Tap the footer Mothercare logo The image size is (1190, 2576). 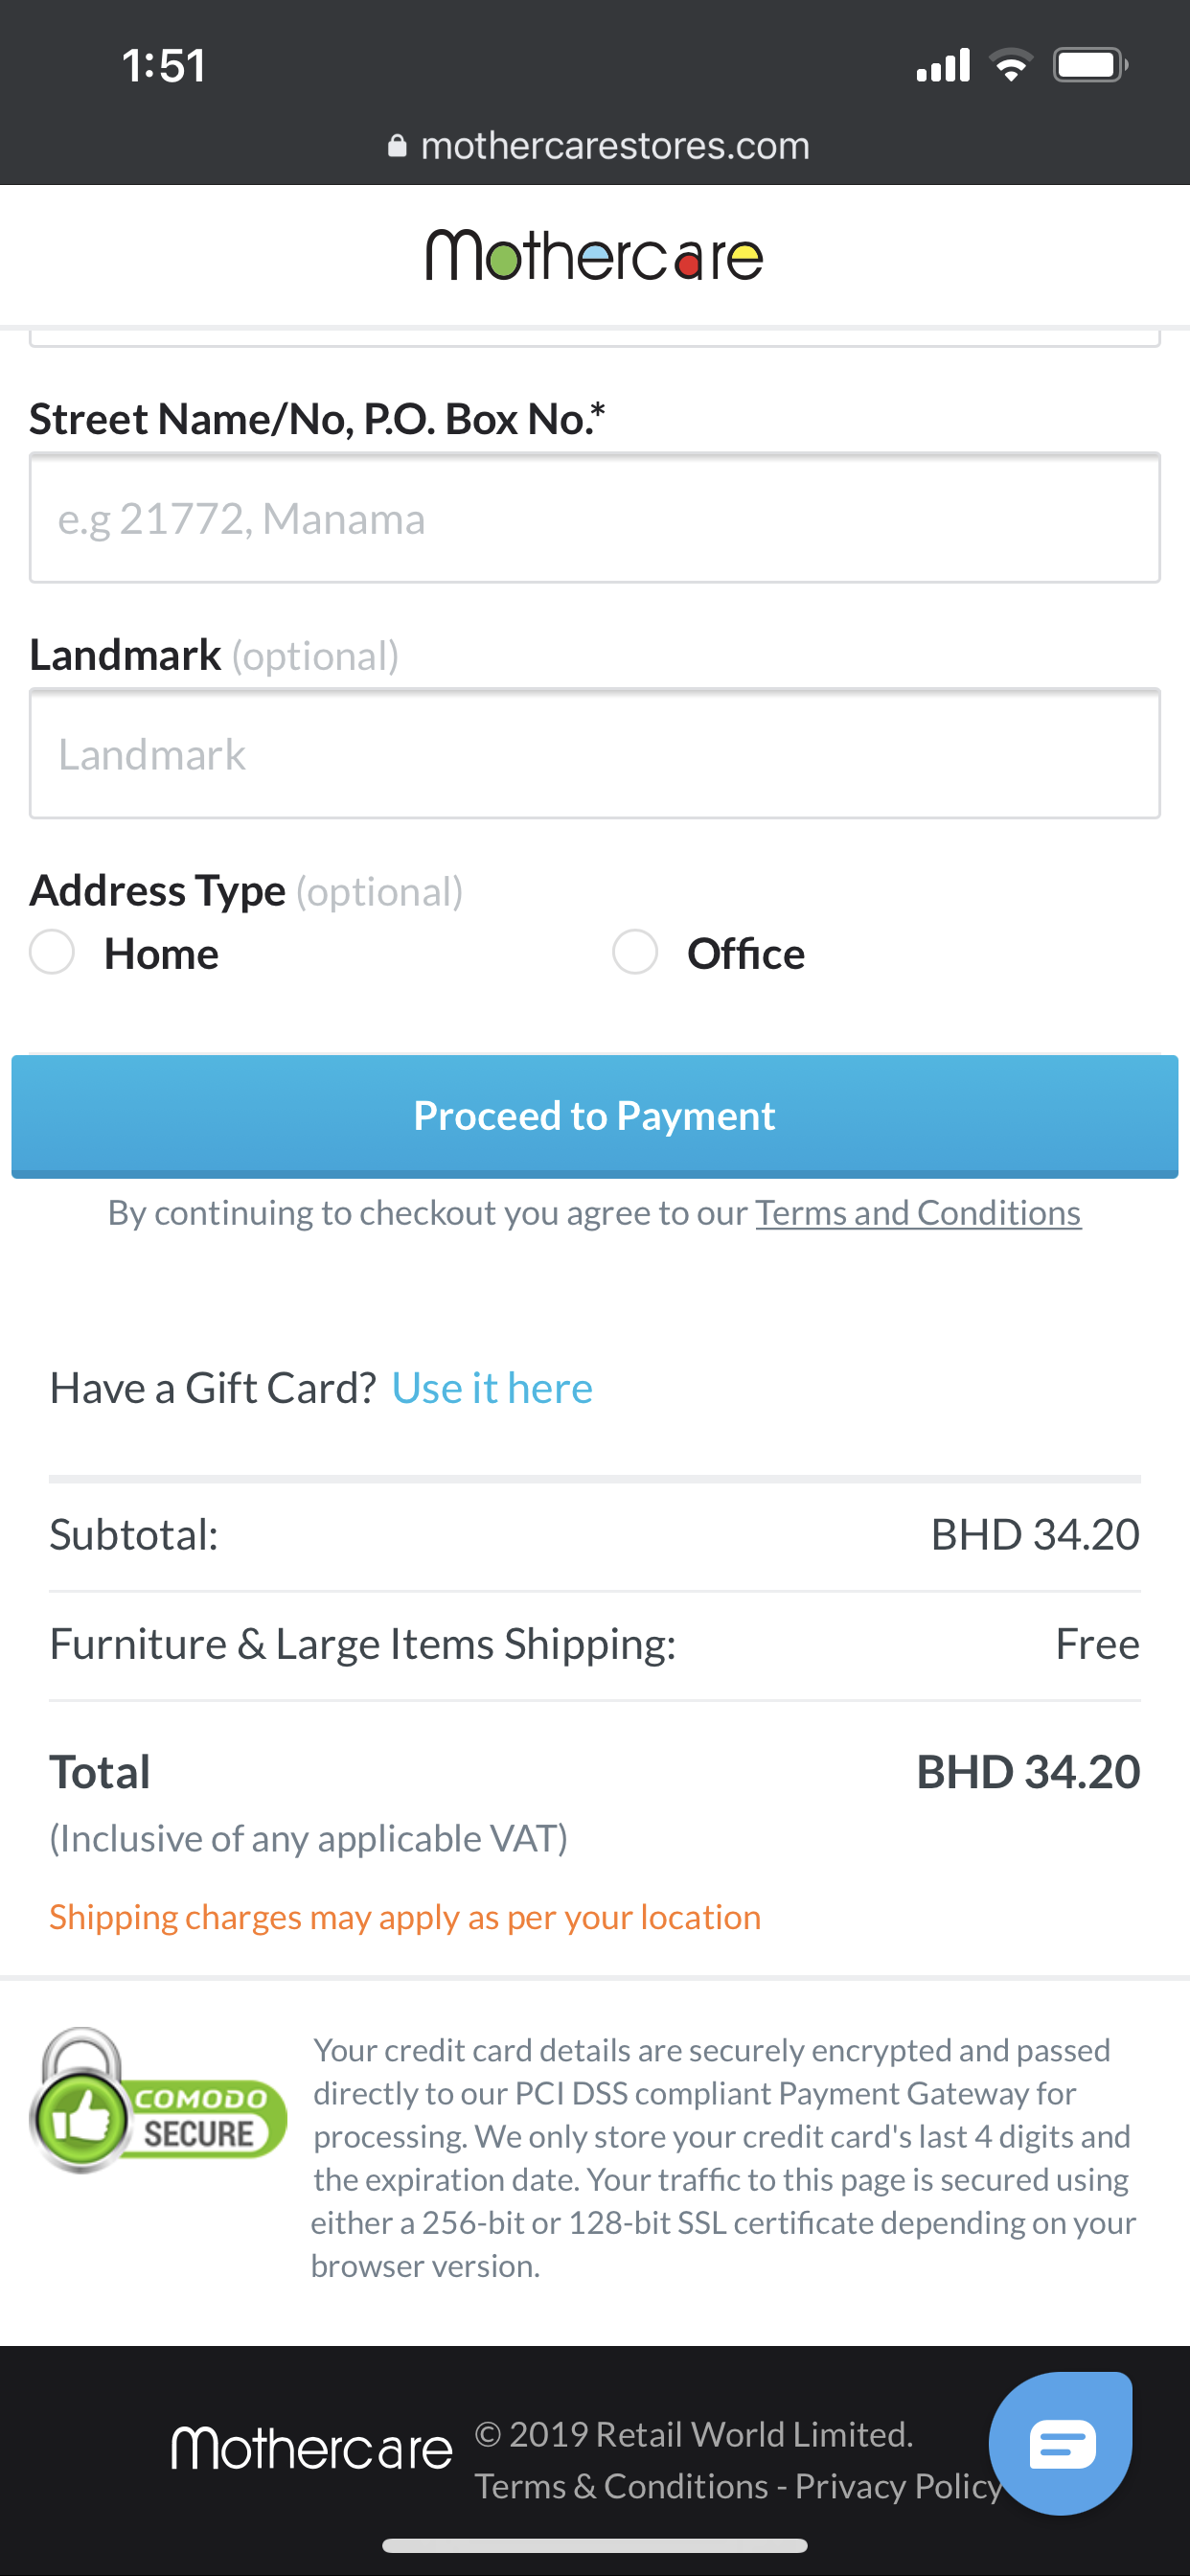tap(311, 2449)
